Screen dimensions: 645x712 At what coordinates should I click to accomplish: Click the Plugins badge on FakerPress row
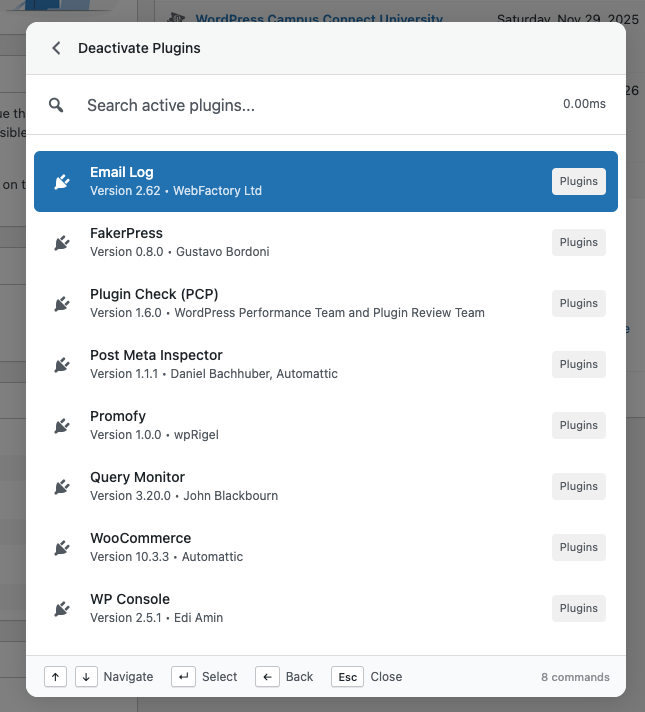[578, 242]
